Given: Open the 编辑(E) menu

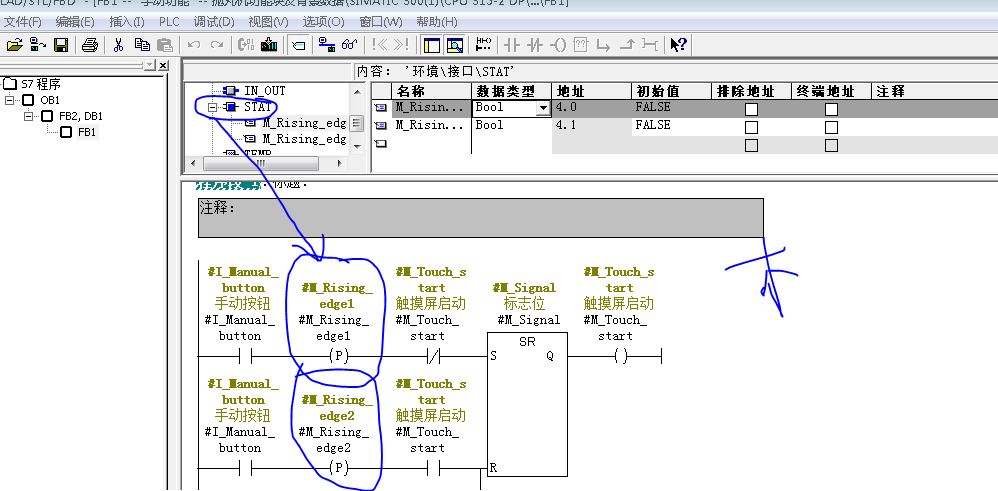Looking at the screenshot, I should tap(74, 22).
